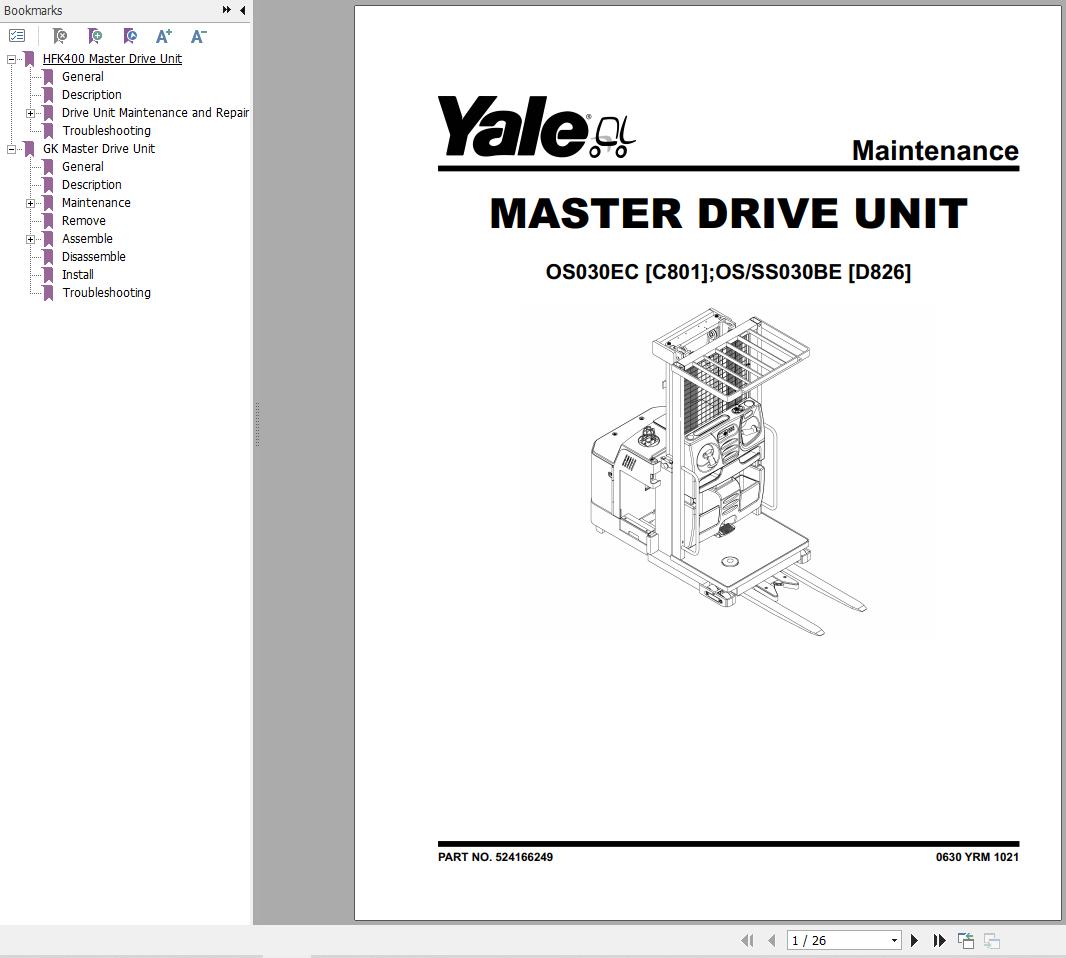Open GK Master Drive Unit bookmark
The height and width of the screenshot is (958, 1066).
coord(99,148)
